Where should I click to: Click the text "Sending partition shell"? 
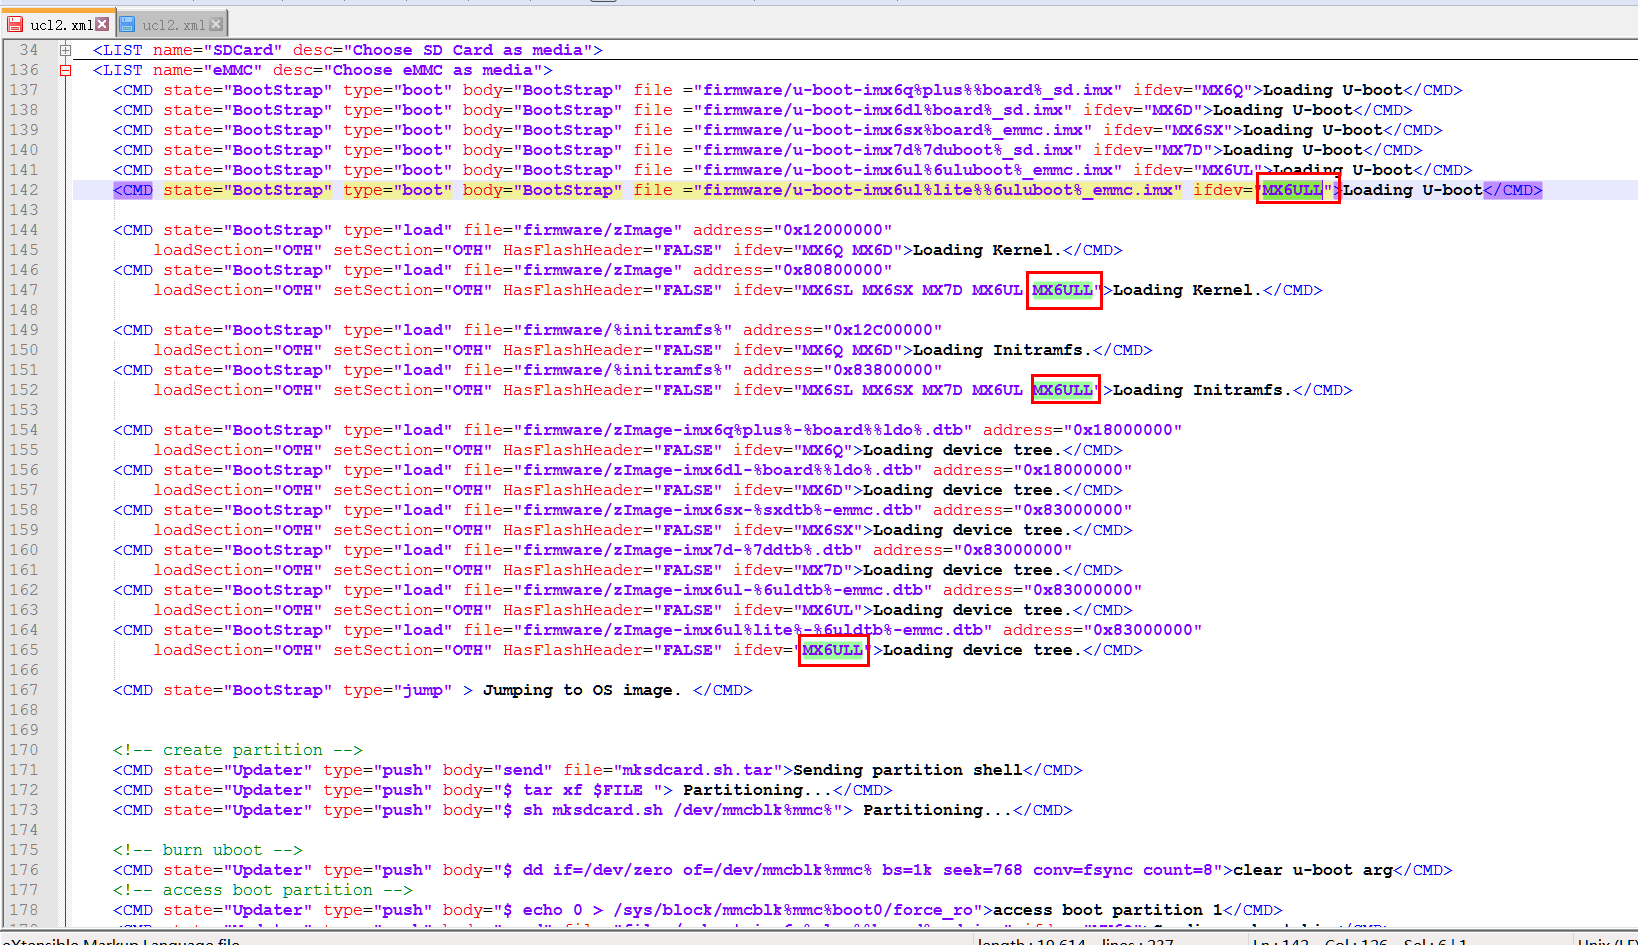(x=907, y=770)
